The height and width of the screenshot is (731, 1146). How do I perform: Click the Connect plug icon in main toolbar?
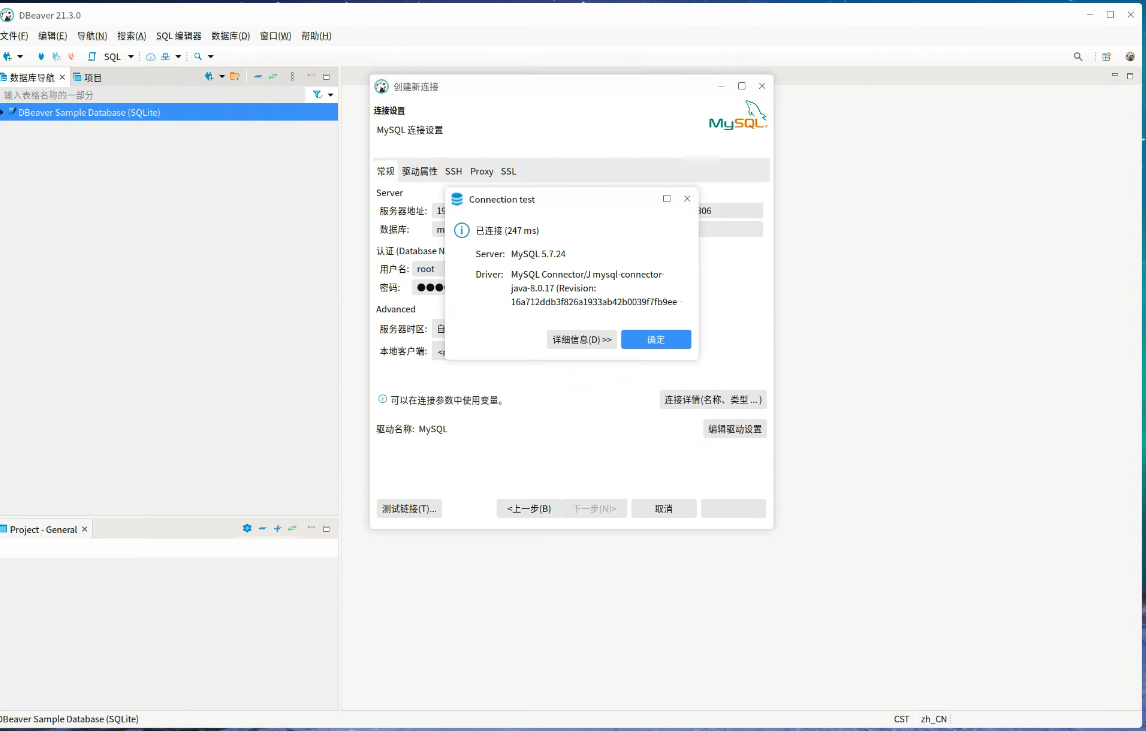tap(41, 56)
